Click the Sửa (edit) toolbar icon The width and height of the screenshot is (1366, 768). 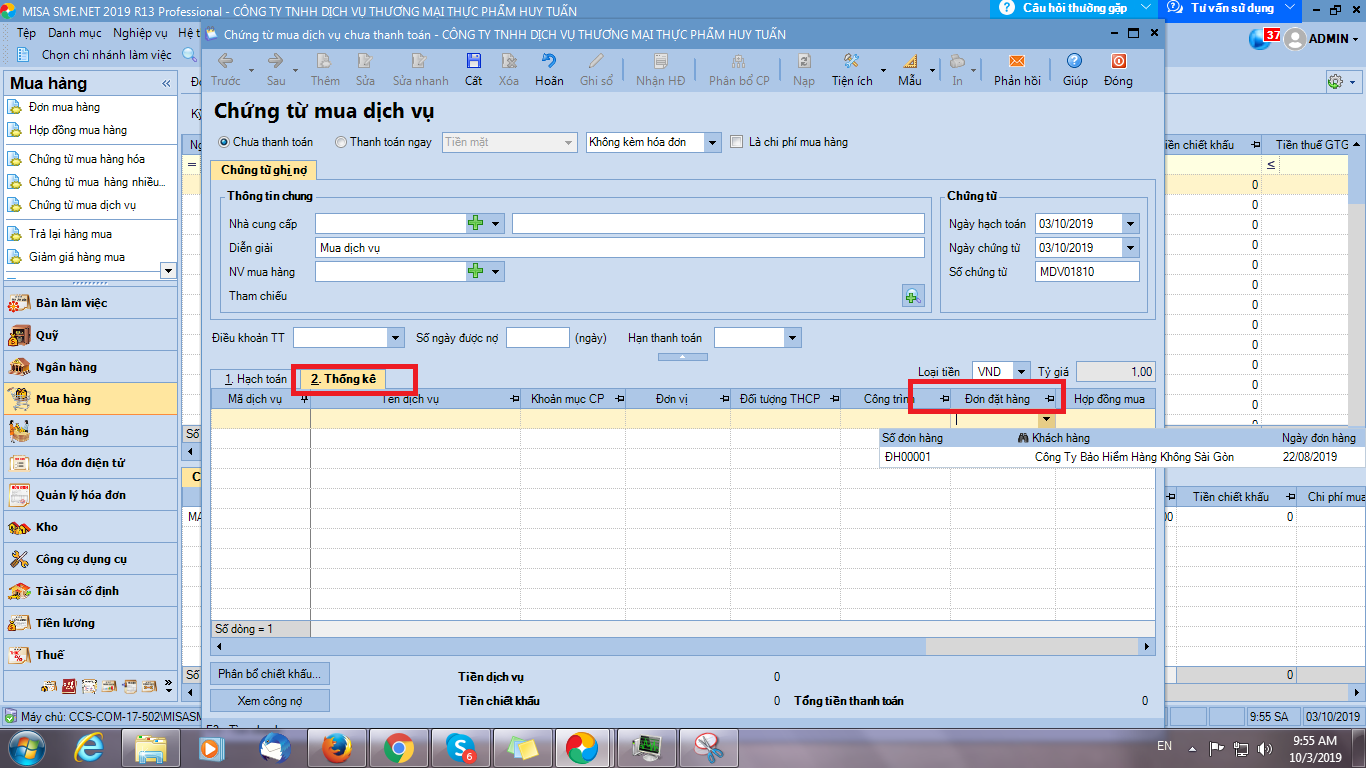[x=365, y=61]
